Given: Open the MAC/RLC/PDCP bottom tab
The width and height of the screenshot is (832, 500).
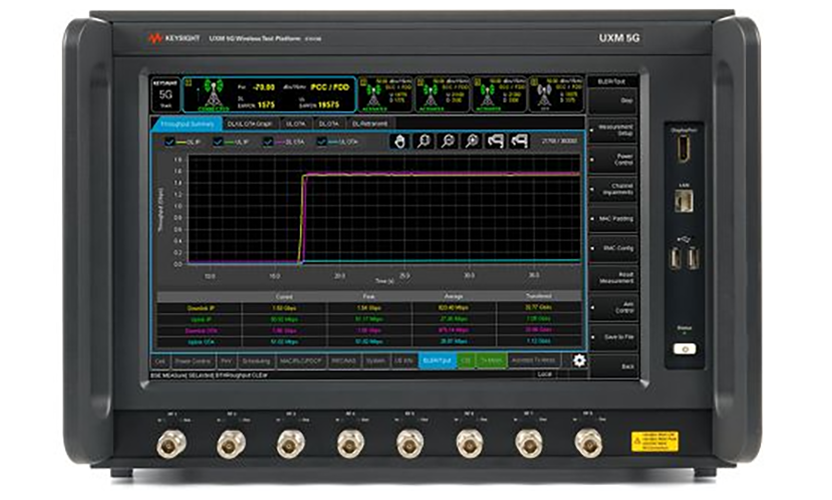Looking at the screenshot, I should pyautogui.click(x=301, y=361).
